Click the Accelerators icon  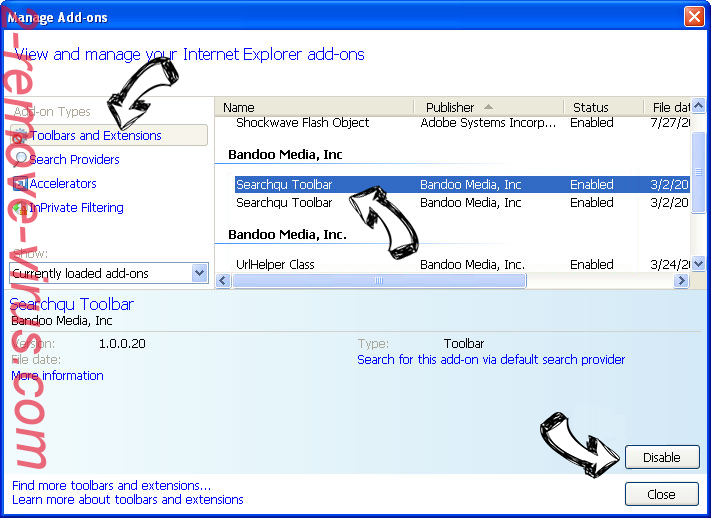pyautogui.click(x=20, y=184)
